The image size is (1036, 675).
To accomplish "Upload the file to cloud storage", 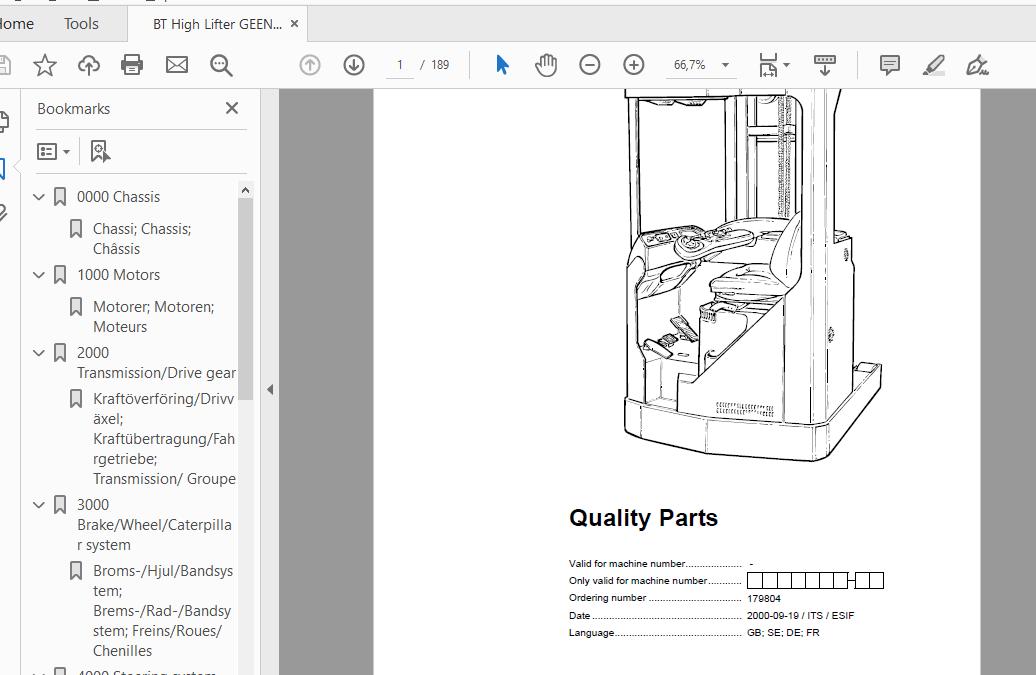I will point(89,65).
